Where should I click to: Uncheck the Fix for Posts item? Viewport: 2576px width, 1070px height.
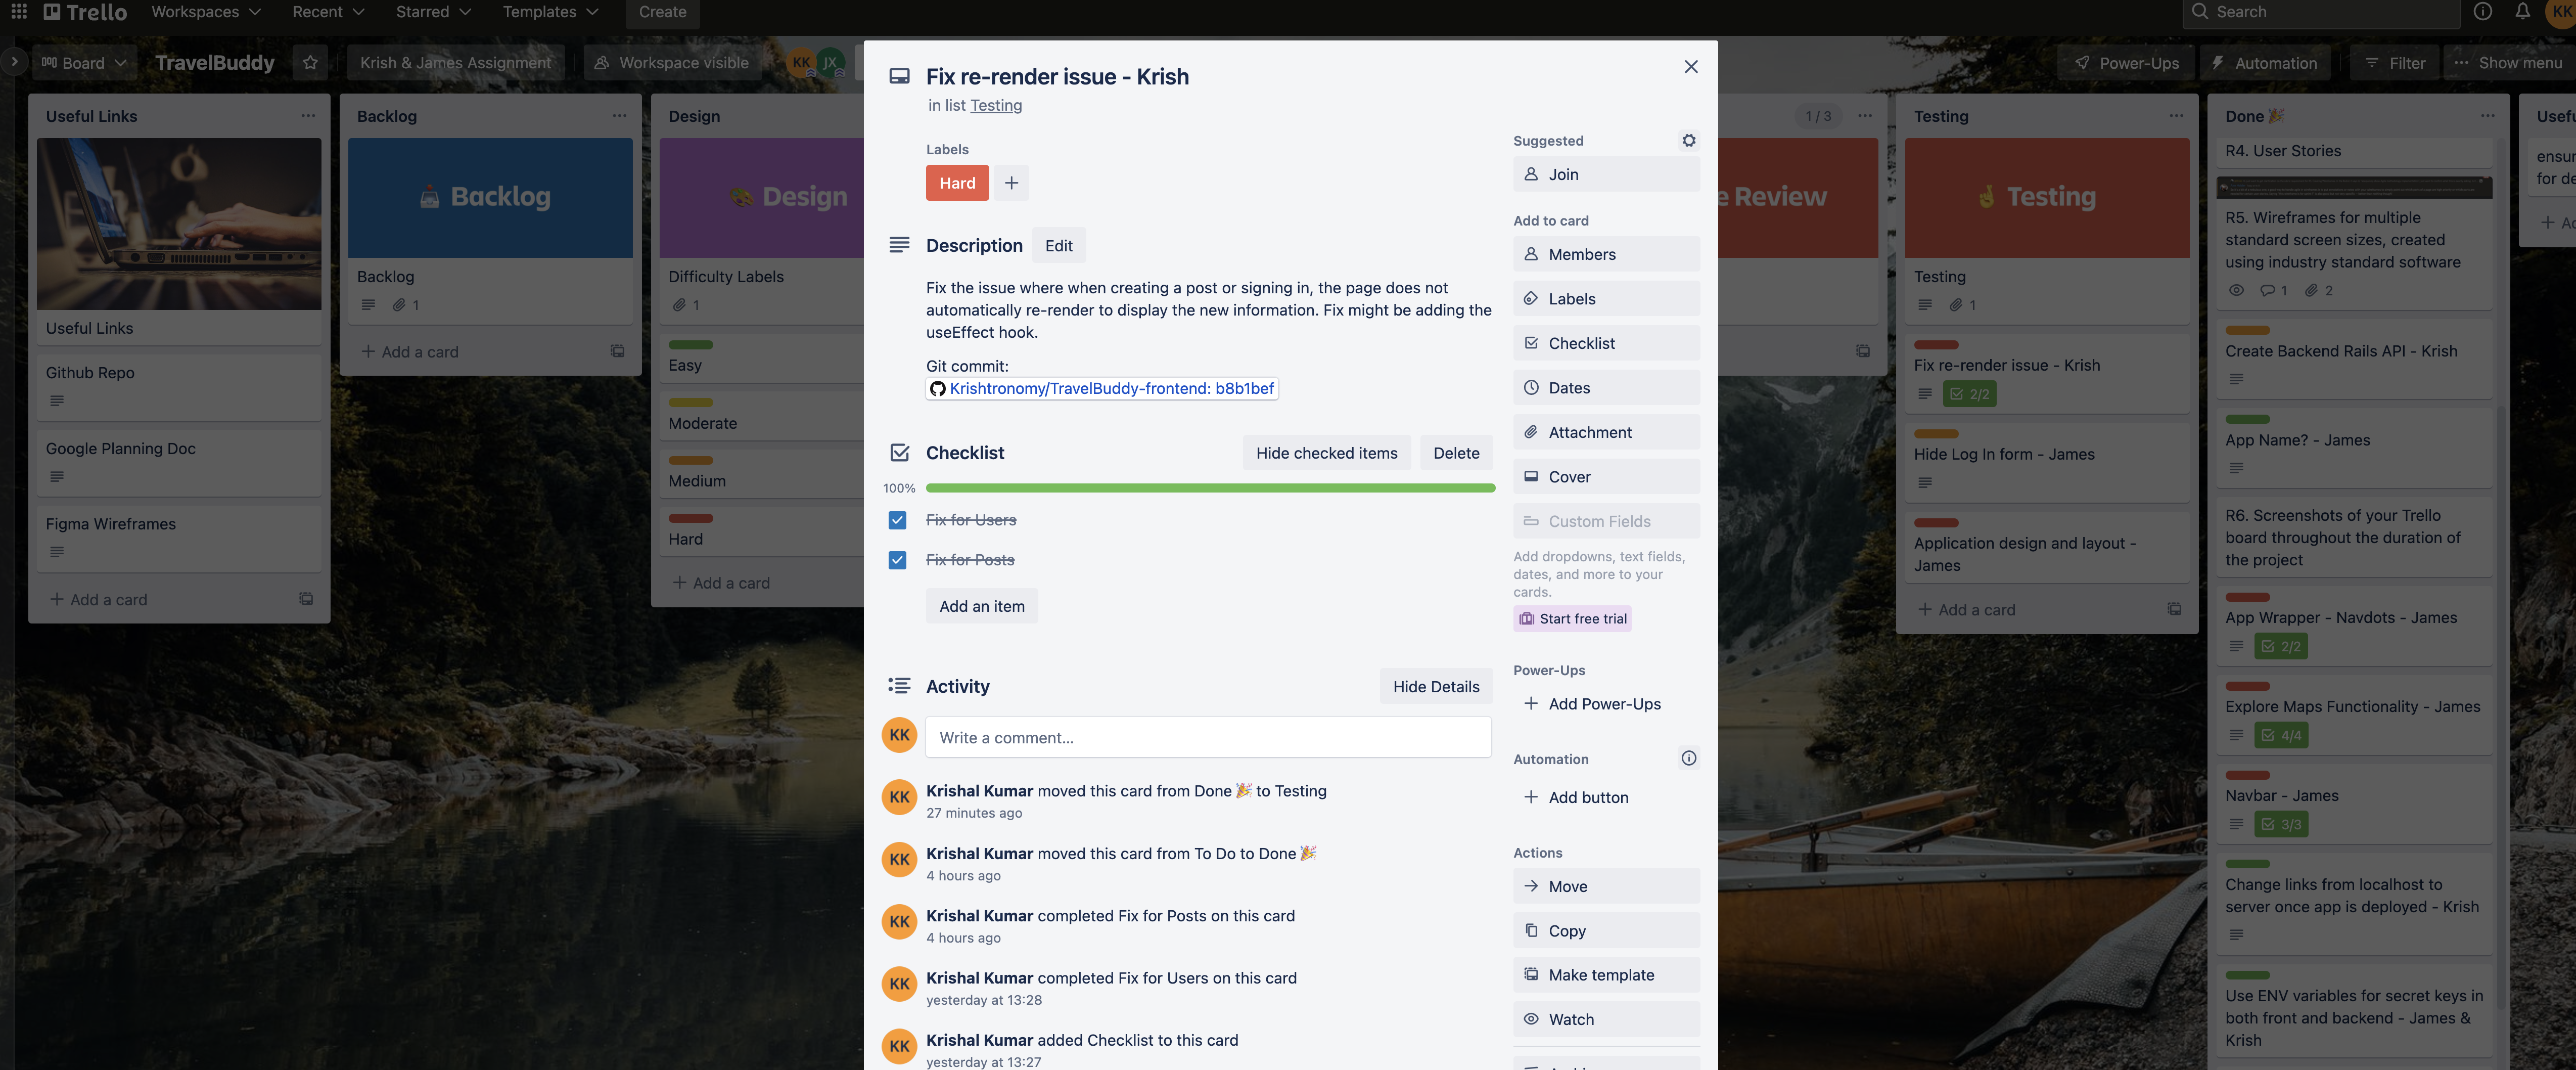pyautogui.click(x=897, y=560)
